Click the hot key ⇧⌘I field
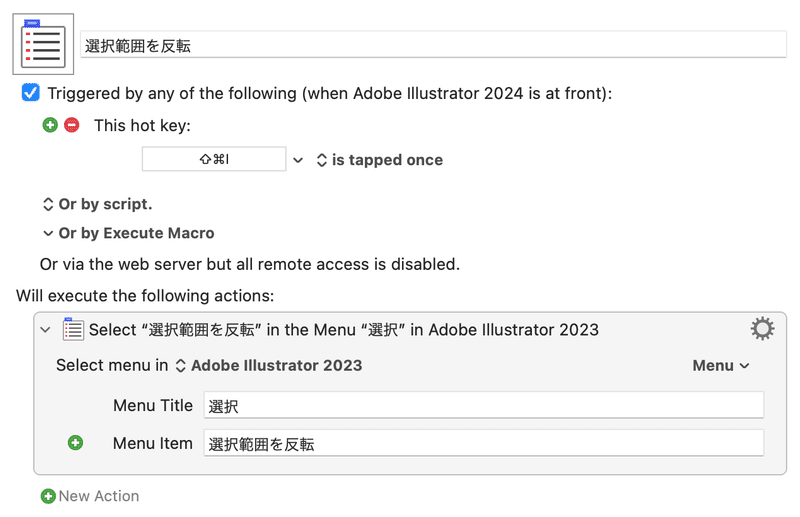Viewport: 800px width, 517px height. click(214, 159)
